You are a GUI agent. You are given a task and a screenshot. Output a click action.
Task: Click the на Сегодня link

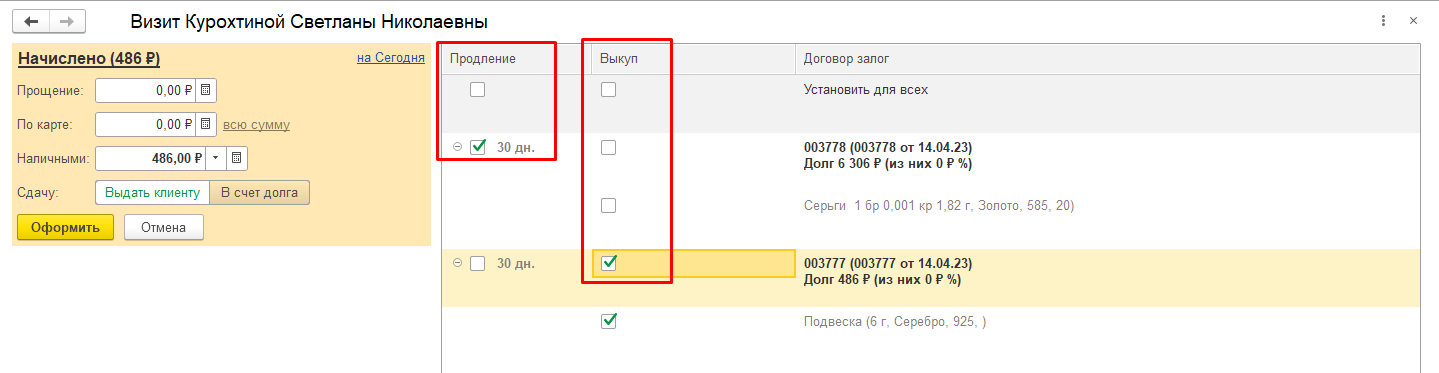pyautogui.click(x=391, y=58)
